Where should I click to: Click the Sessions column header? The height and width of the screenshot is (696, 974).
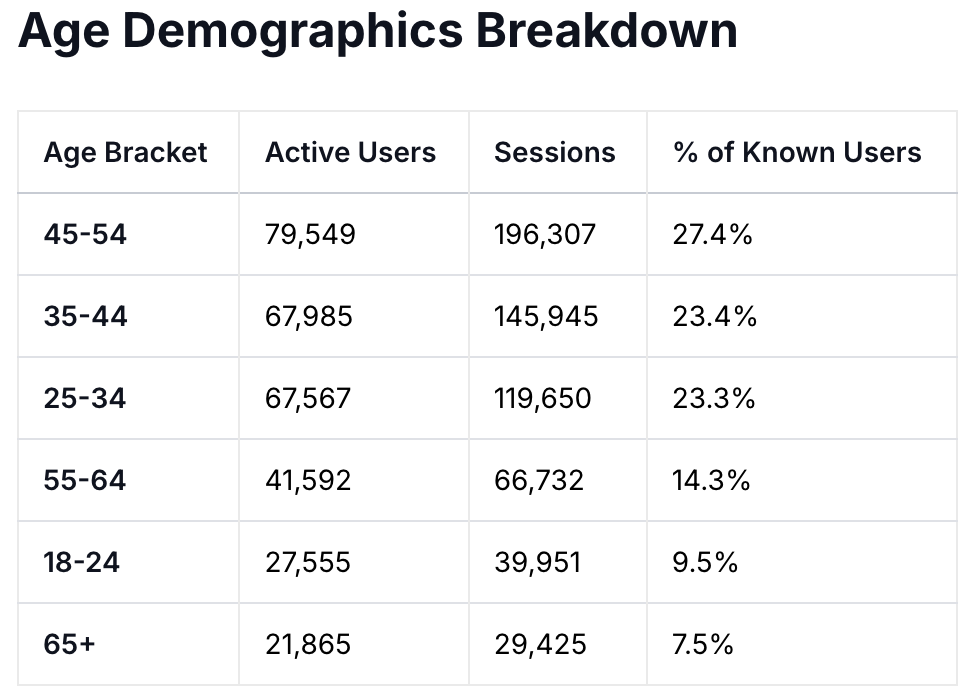coord(555,153)
